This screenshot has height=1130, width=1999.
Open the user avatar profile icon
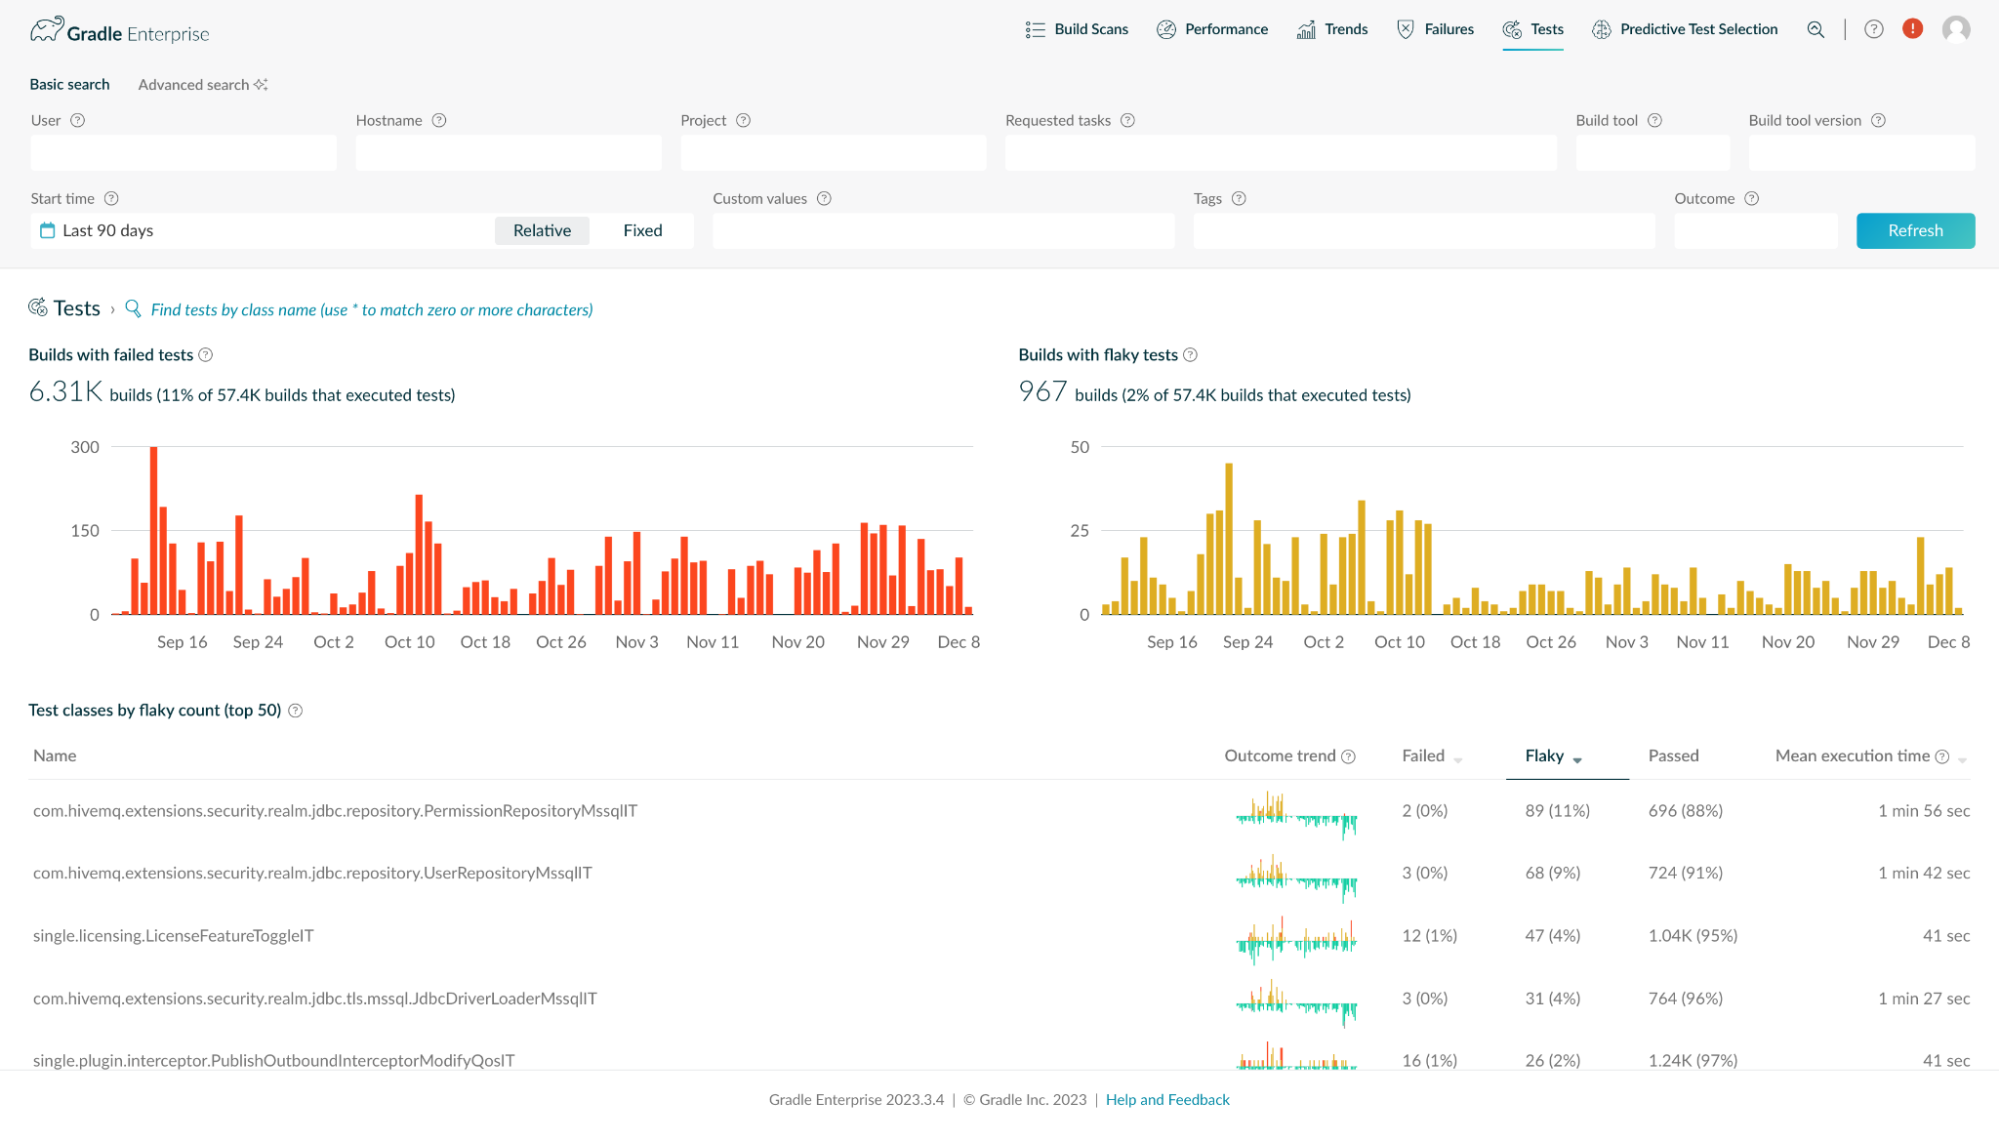tap(1956, 30)
